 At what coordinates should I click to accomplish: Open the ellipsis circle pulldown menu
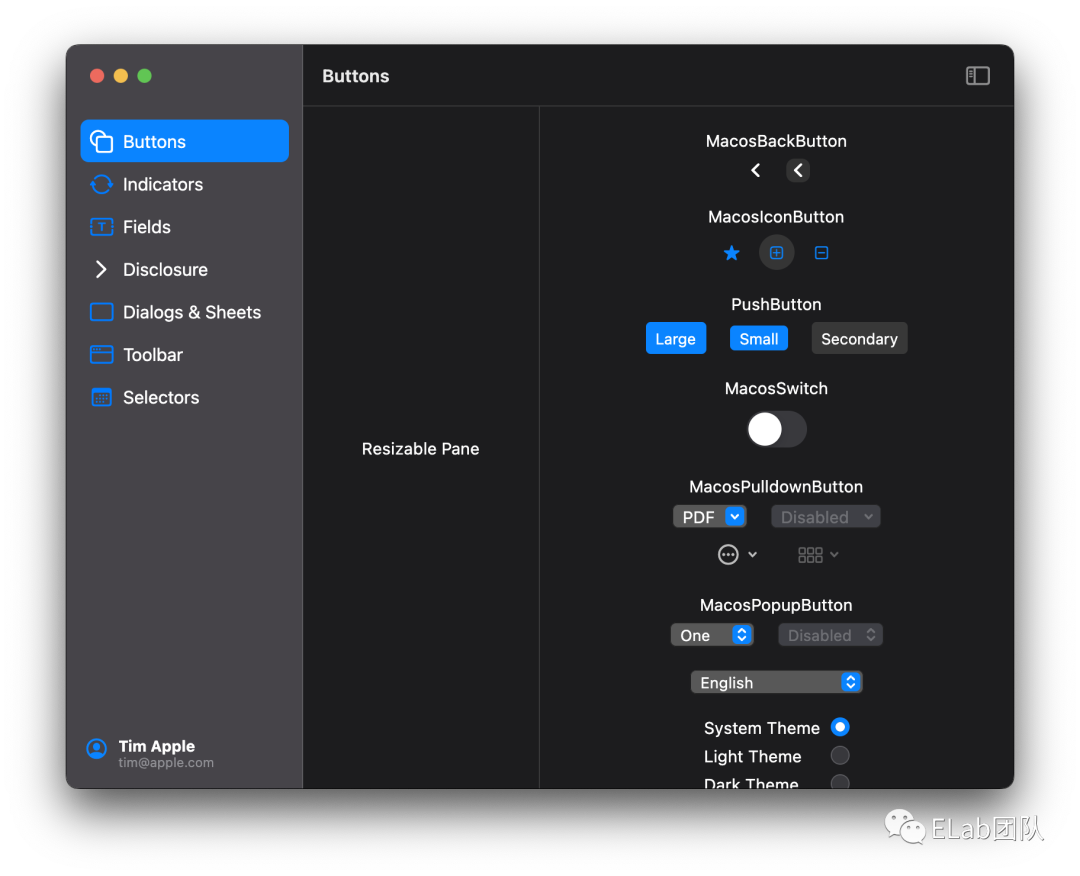[x=737, y=554]
